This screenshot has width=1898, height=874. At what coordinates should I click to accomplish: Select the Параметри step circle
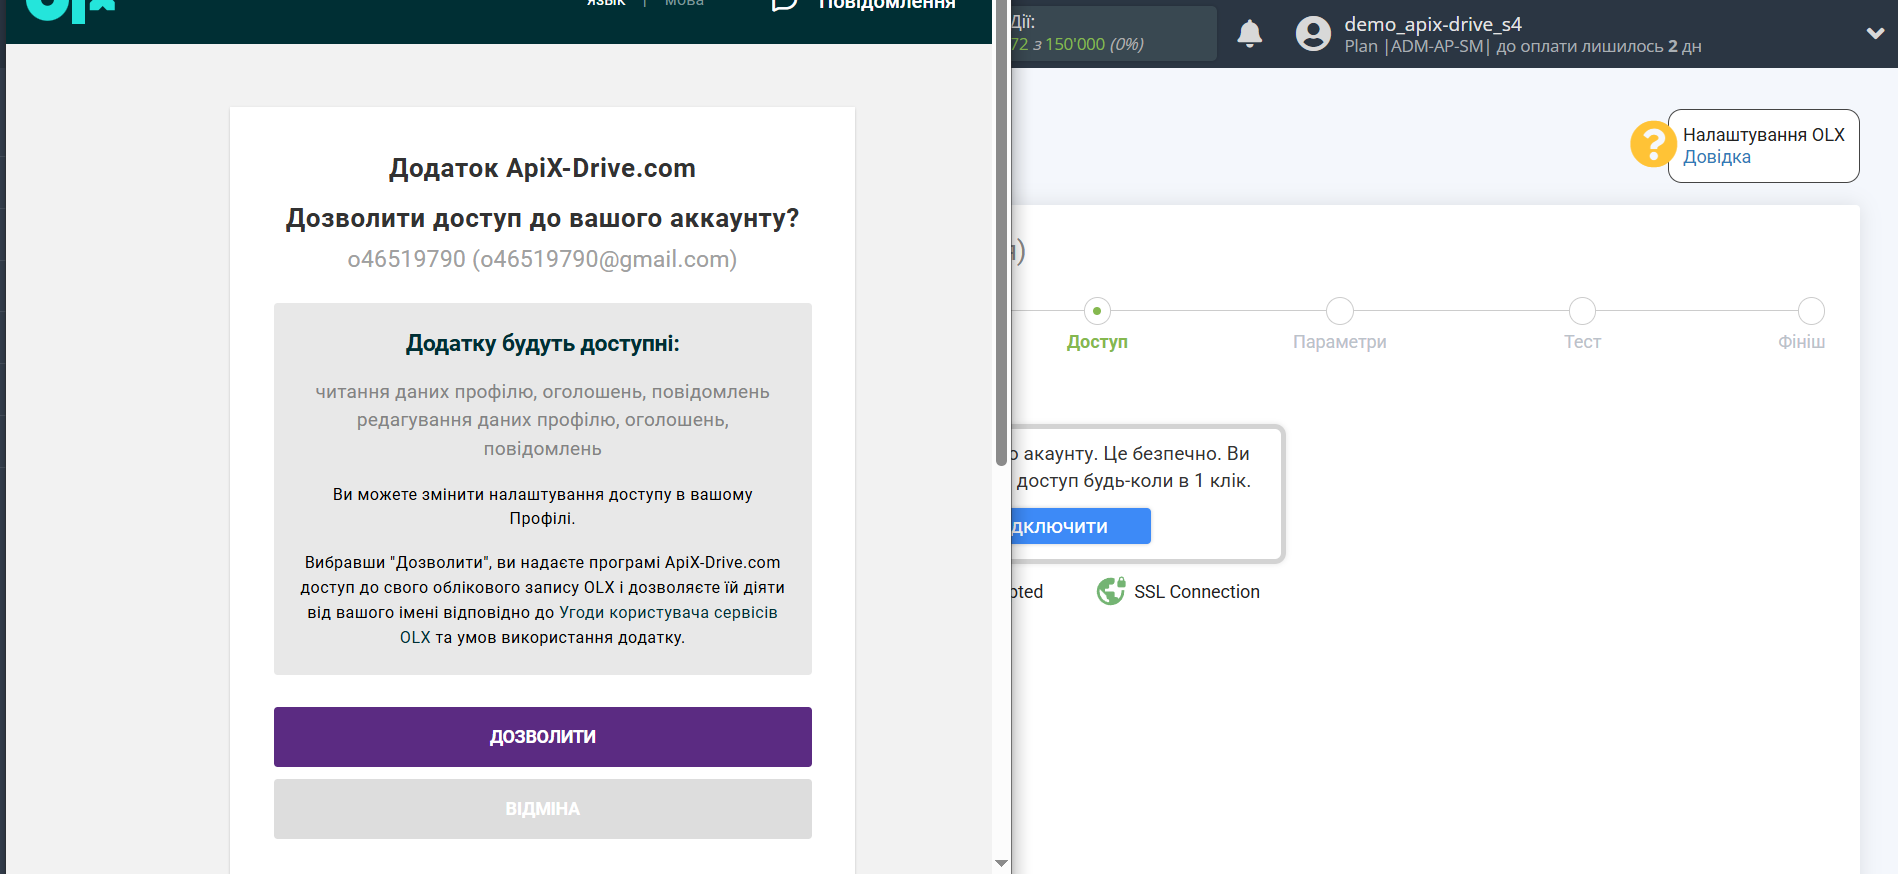pos(1340,311)
